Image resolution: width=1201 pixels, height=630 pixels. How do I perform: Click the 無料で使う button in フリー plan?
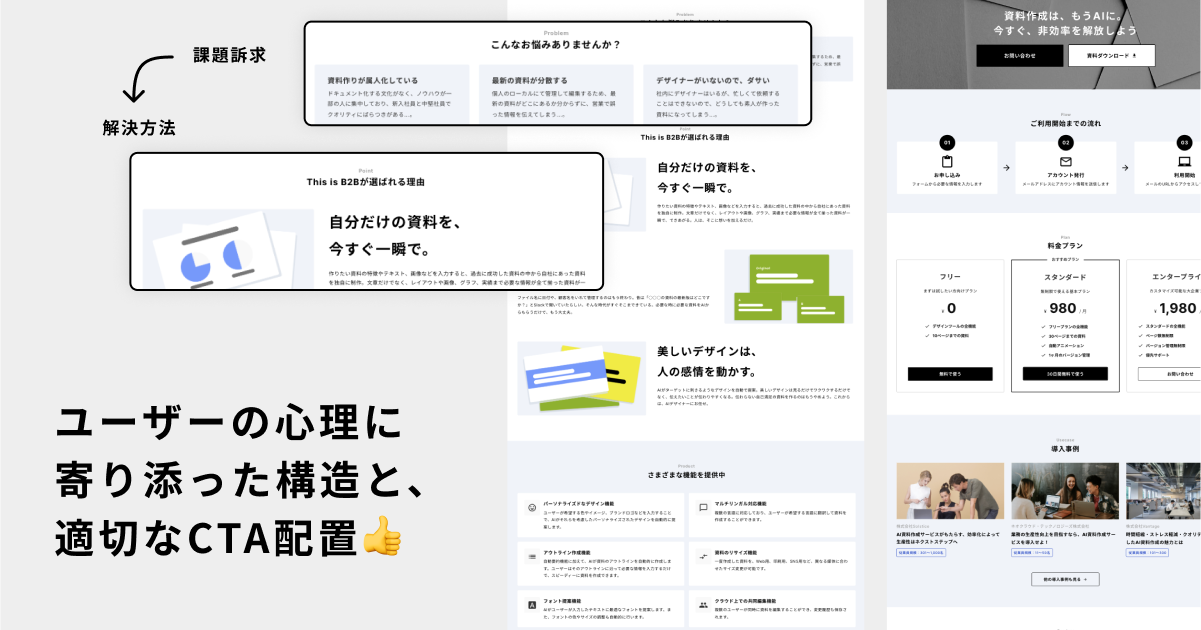coord(950,374)
